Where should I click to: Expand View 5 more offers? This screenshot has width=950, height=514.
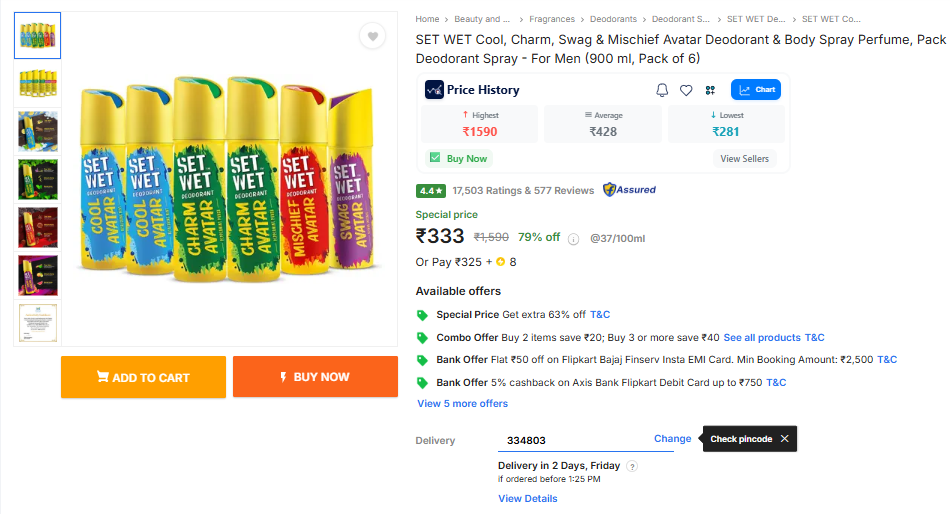tap(462, 404)
